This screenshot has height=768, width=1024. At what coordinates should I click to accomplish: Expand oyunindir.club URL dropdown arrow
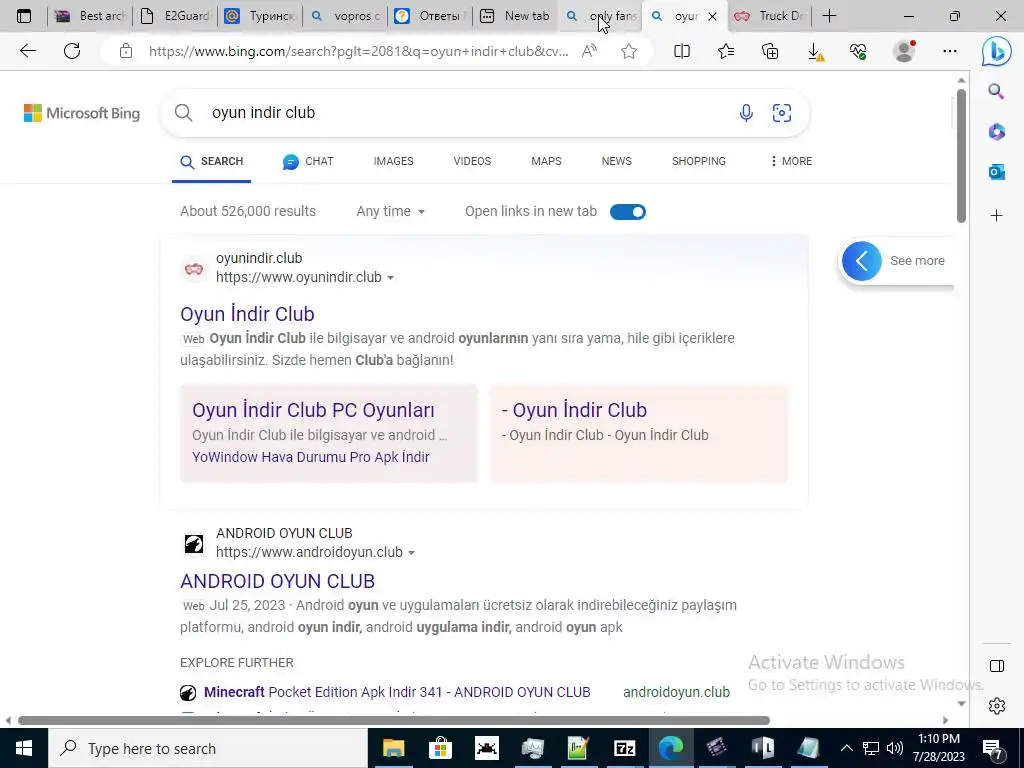pos(391,278)
